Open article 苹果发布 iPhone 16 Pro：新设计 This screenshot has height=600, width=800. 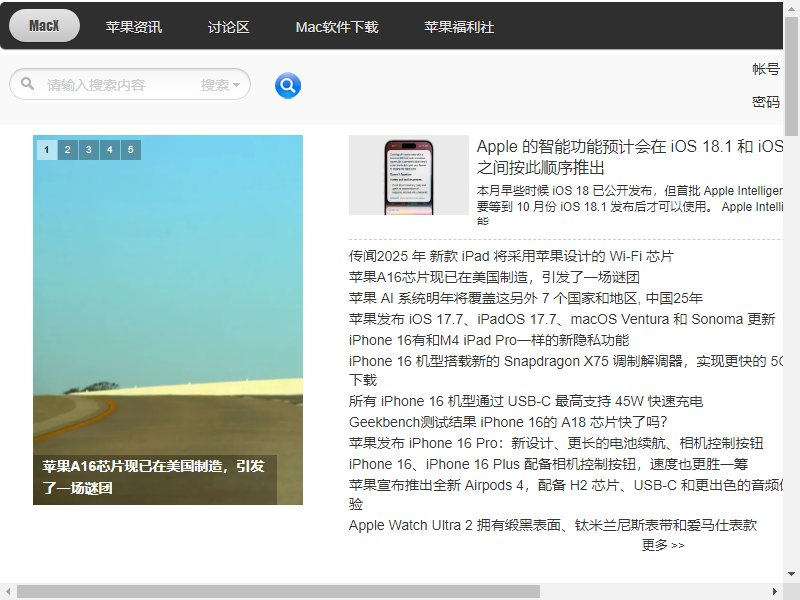click(x=556, y=443)
